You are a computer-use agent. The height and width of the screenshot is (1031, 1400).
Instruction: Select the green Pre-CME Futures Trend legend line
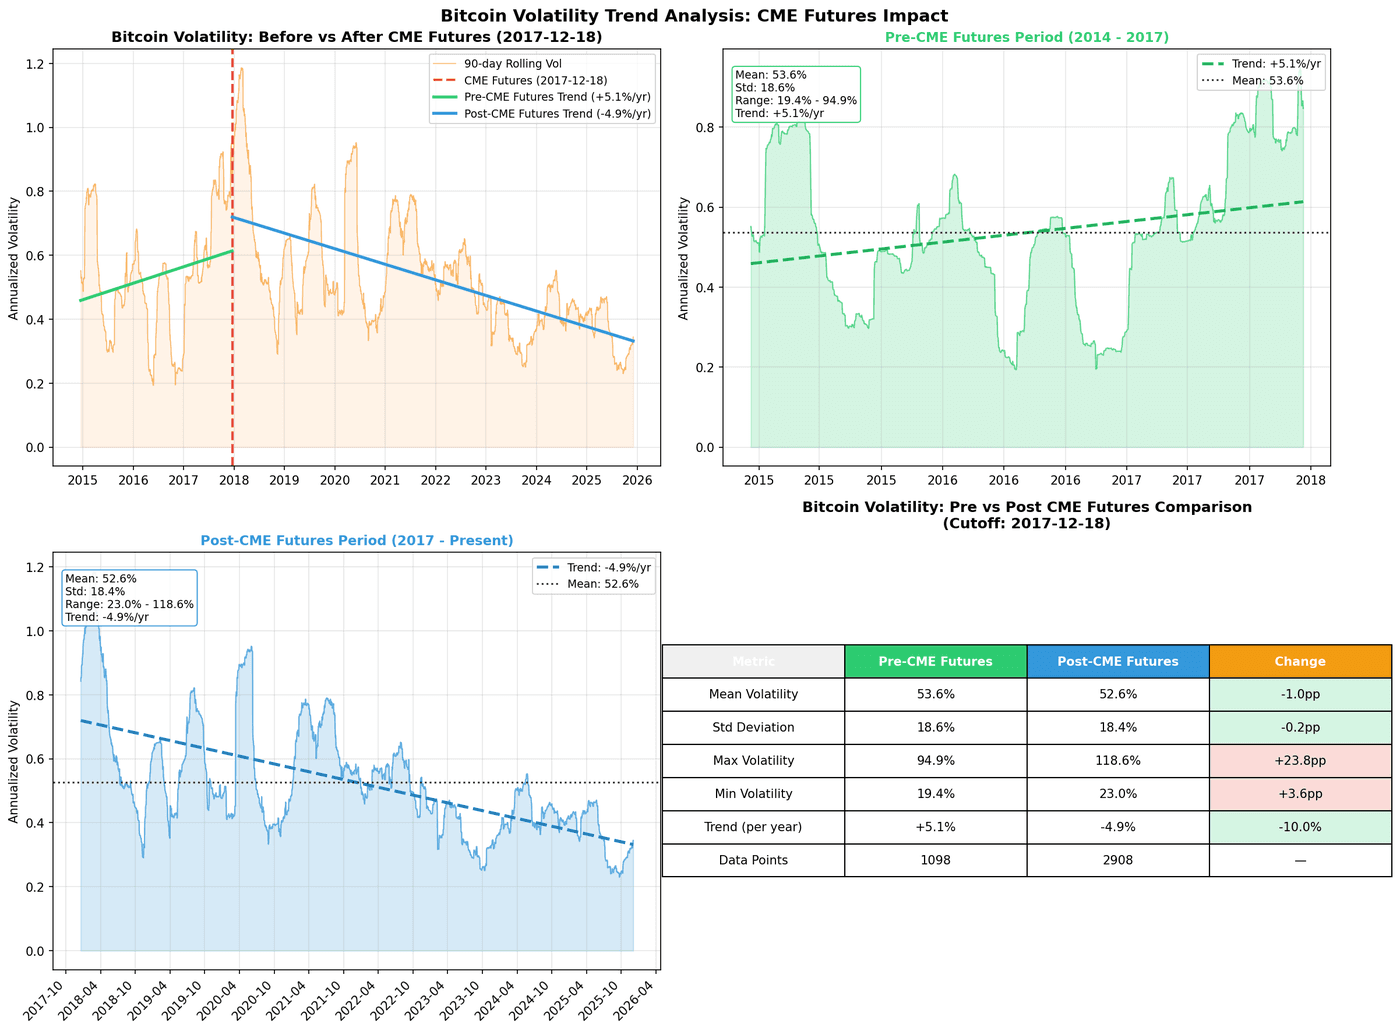coord(447,98)
